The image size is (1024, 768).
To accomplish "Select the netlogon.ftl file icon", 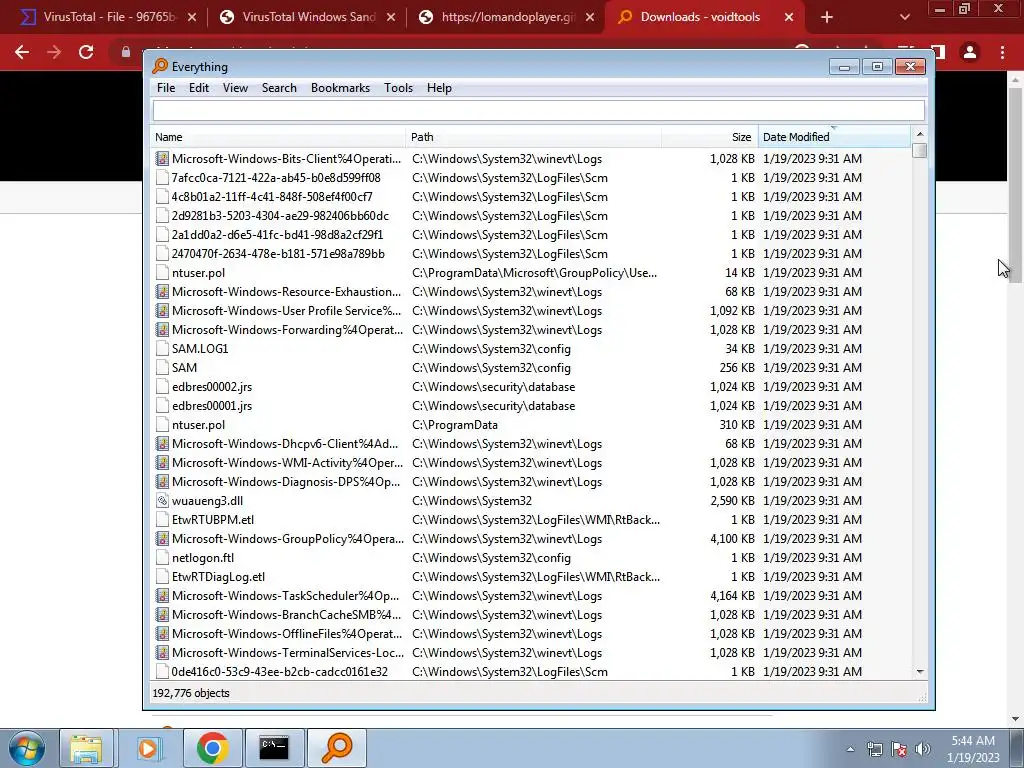I will pyautogui.click(x=162, y=558).
